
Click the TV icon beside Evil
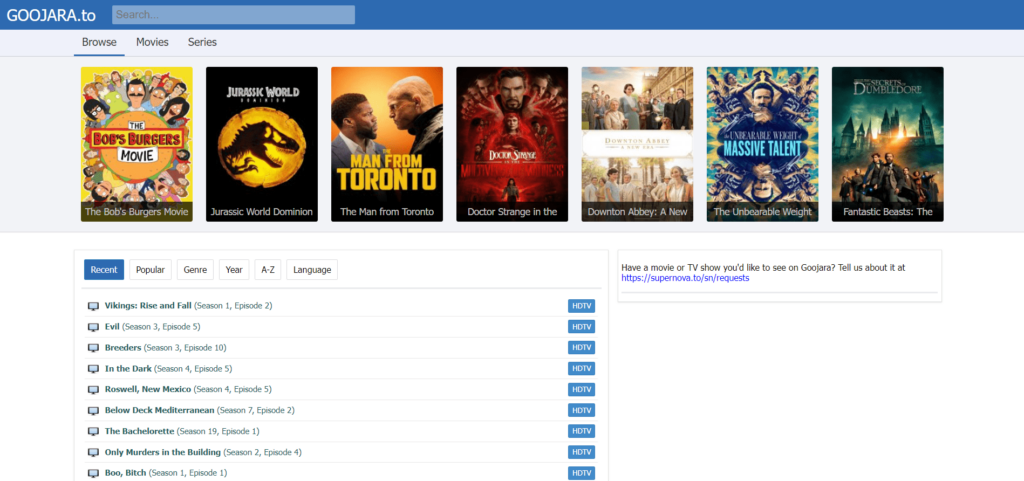pyautogui.click(x=94, y=327)
